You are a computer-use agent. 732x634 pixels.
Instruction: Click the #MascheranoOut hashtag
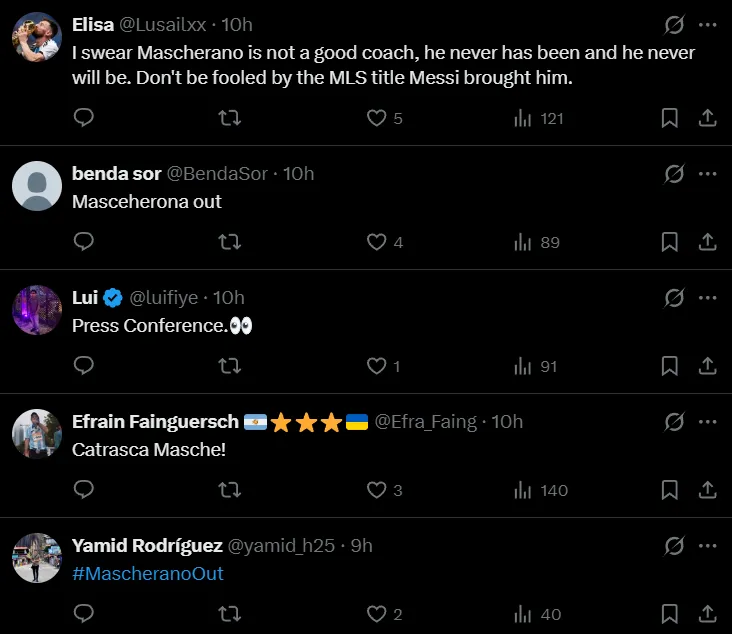click(x=148, y=574)
